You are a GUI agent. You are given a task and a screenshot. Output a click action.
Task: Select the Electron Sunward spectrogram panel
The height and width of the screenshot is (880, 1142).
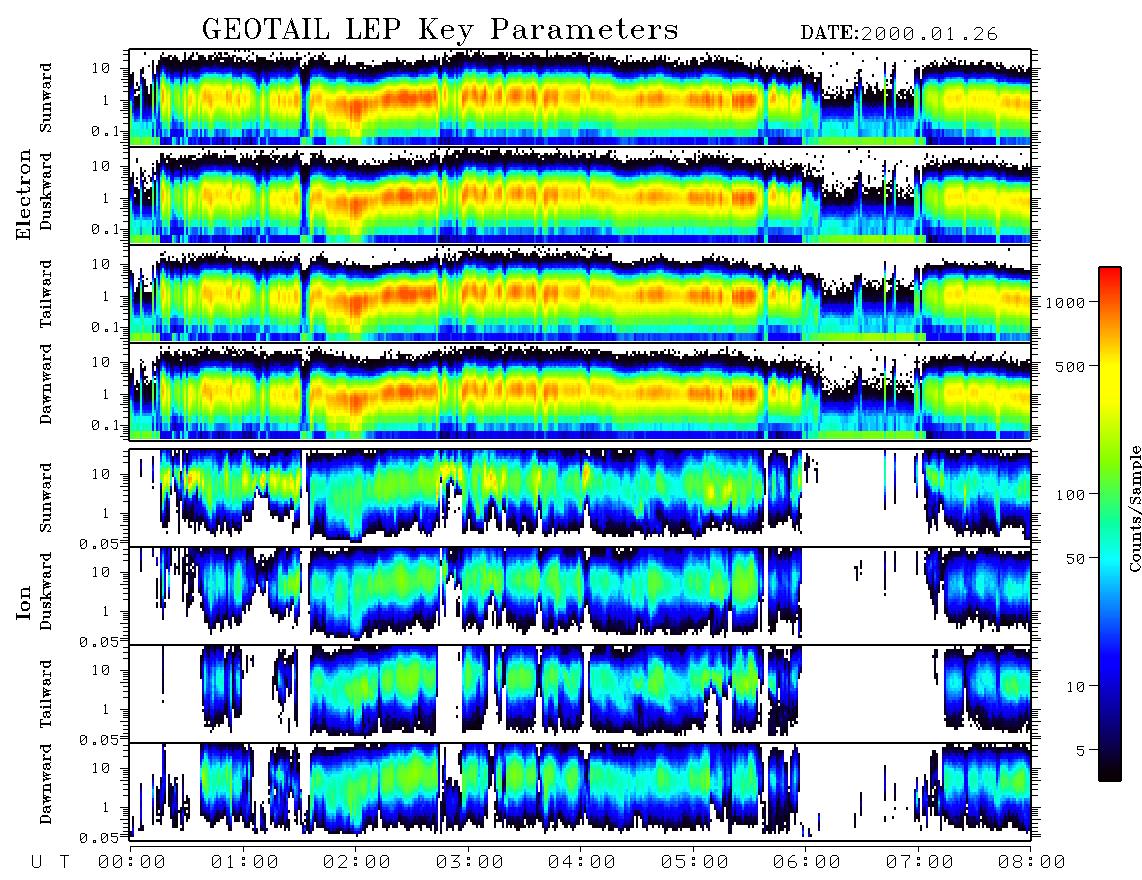point(580,97)
